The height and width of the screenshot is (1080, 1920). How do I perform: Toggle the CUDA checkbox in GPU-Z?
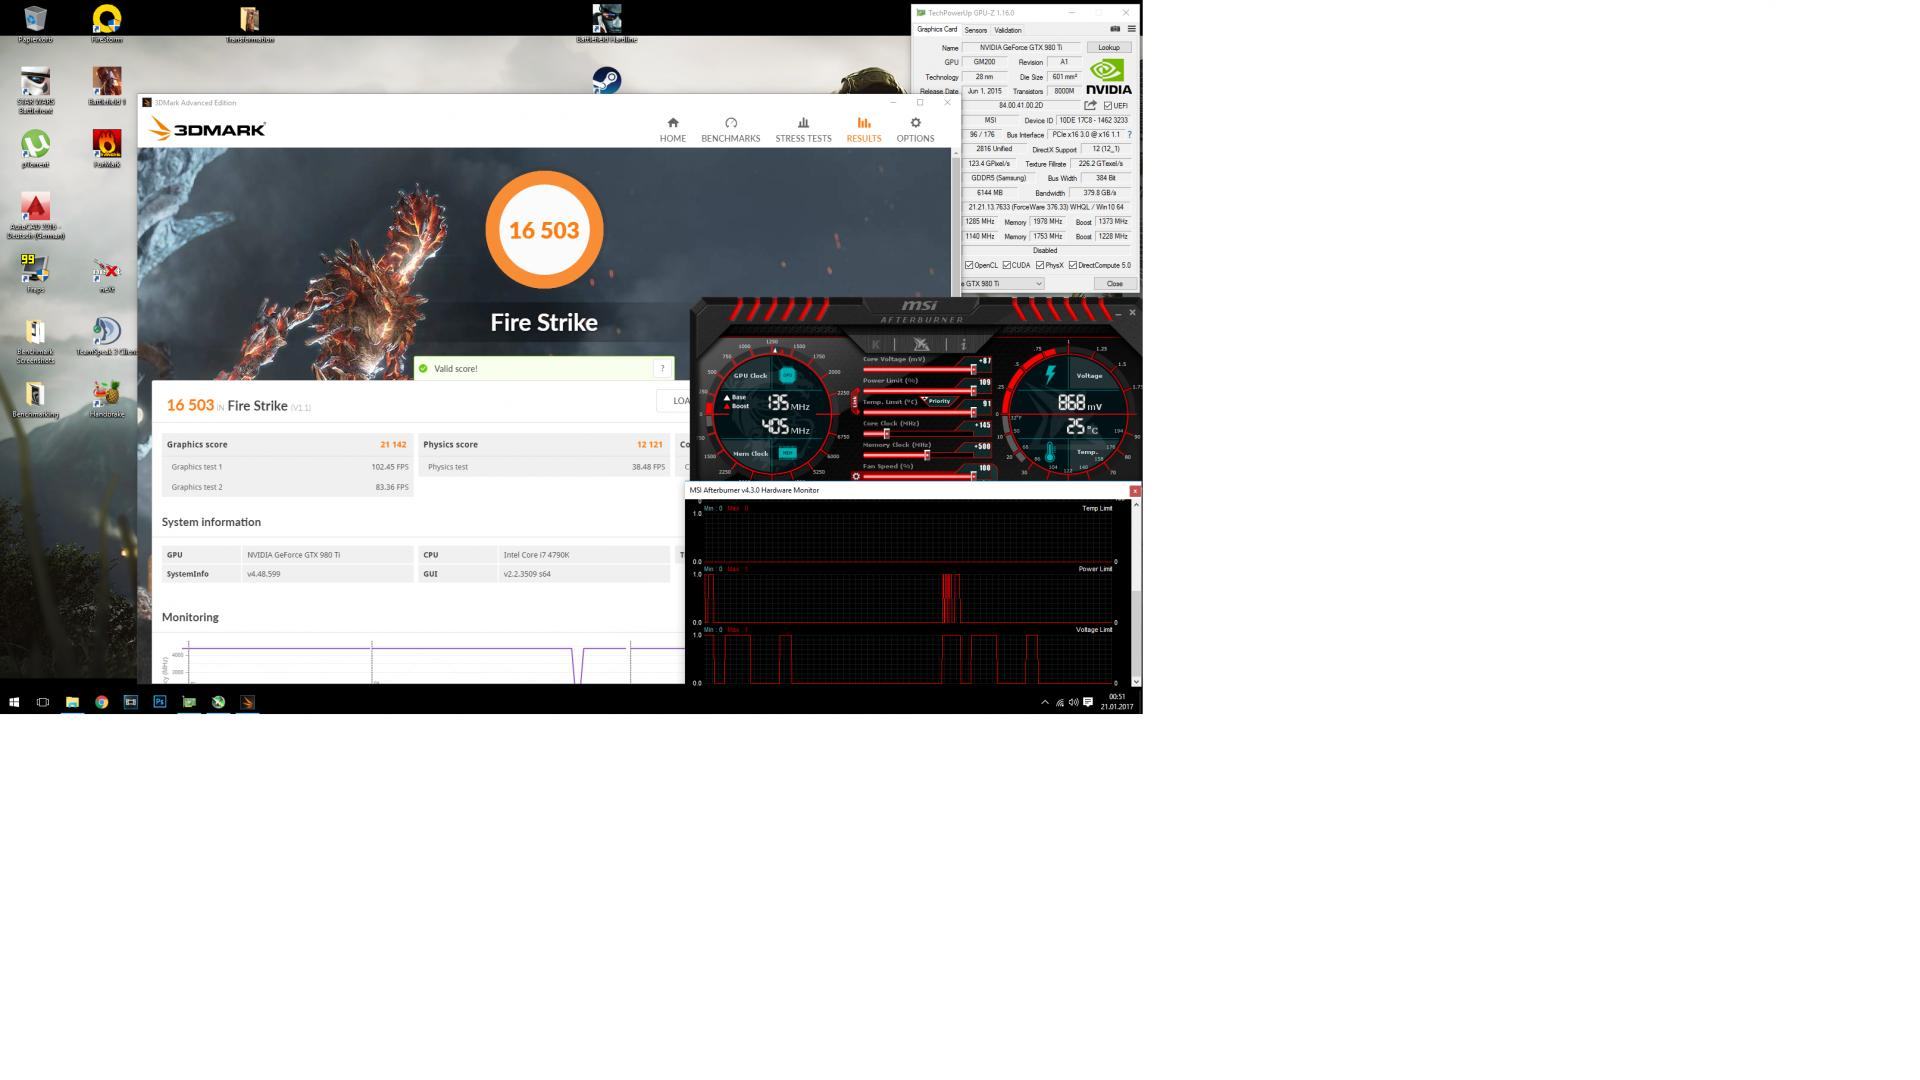(x=1006, y=266)
